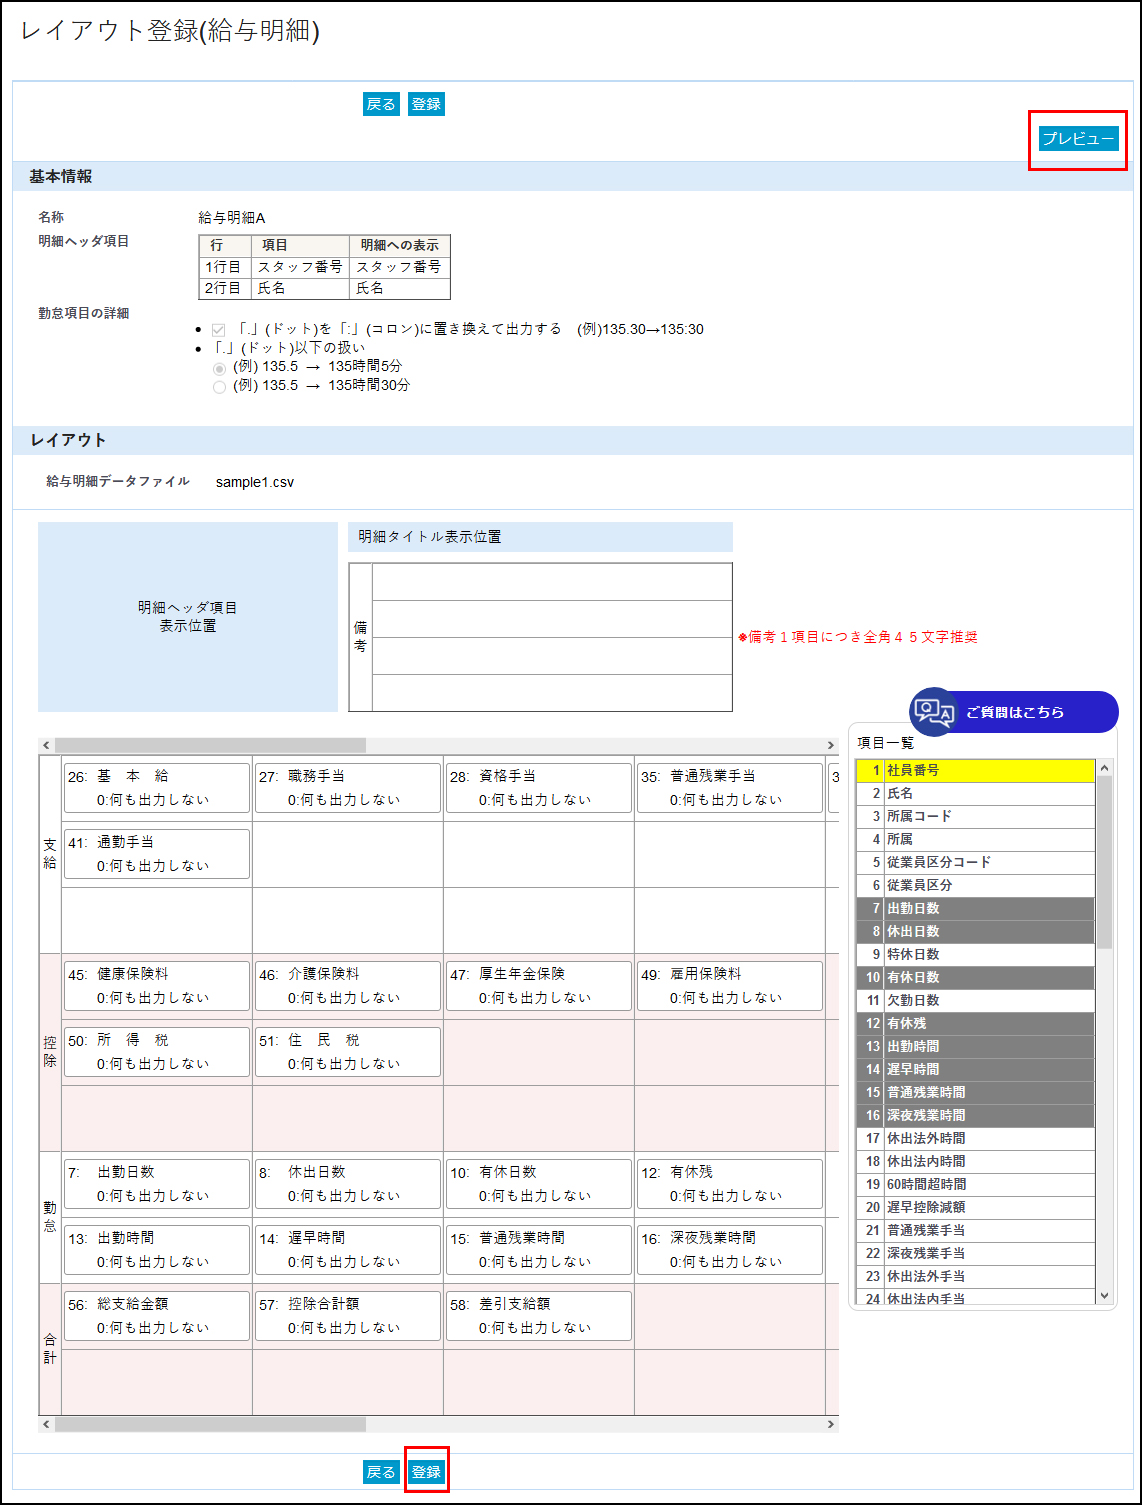Screen dimensions: 1142x1505
Task: Select 従業員区分コード in the item list
Action: click(x=975, y=862)
